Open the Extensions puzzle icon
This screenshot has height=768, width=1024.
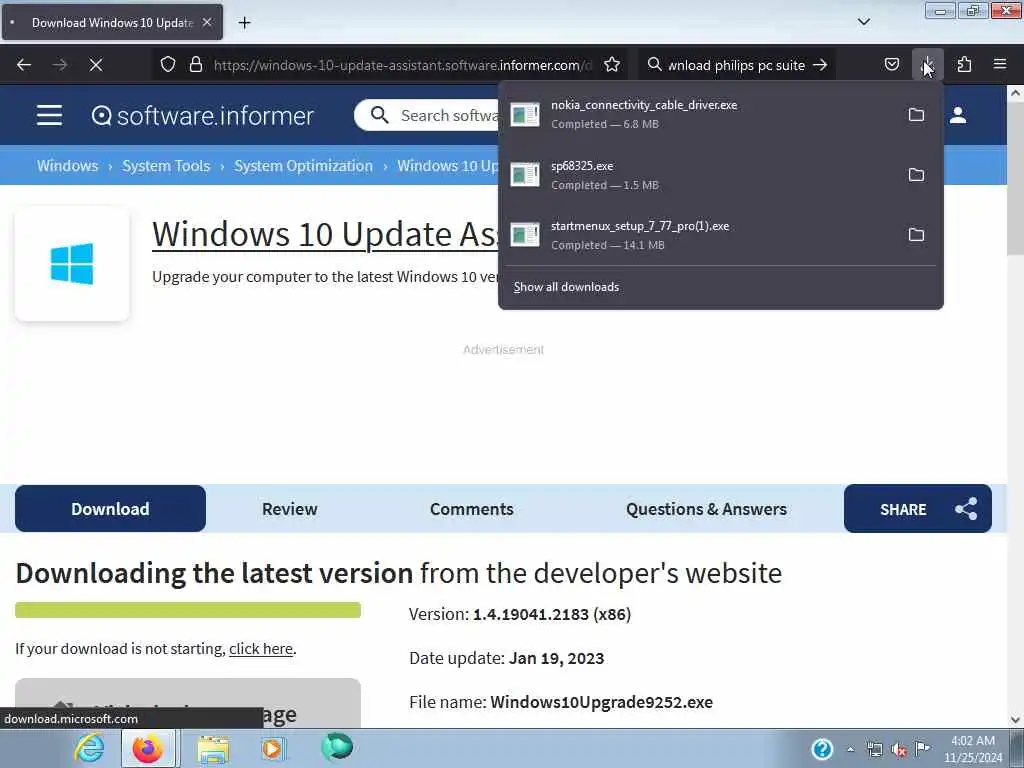(964, 65)
